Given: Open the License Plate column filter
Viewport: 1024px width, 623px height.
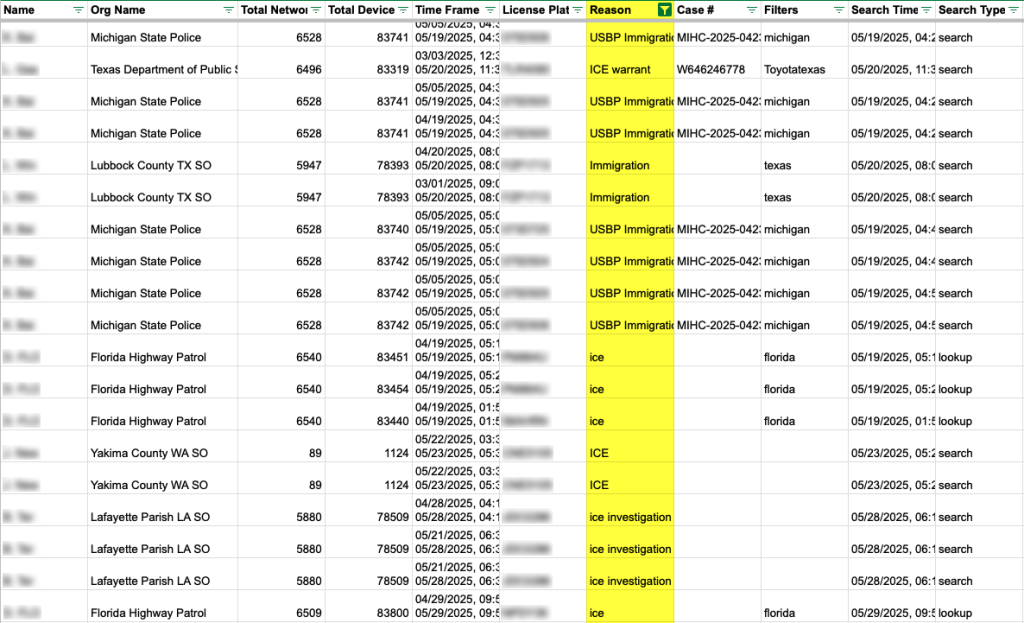Looking at the screenshot, I should pos(577,10).
